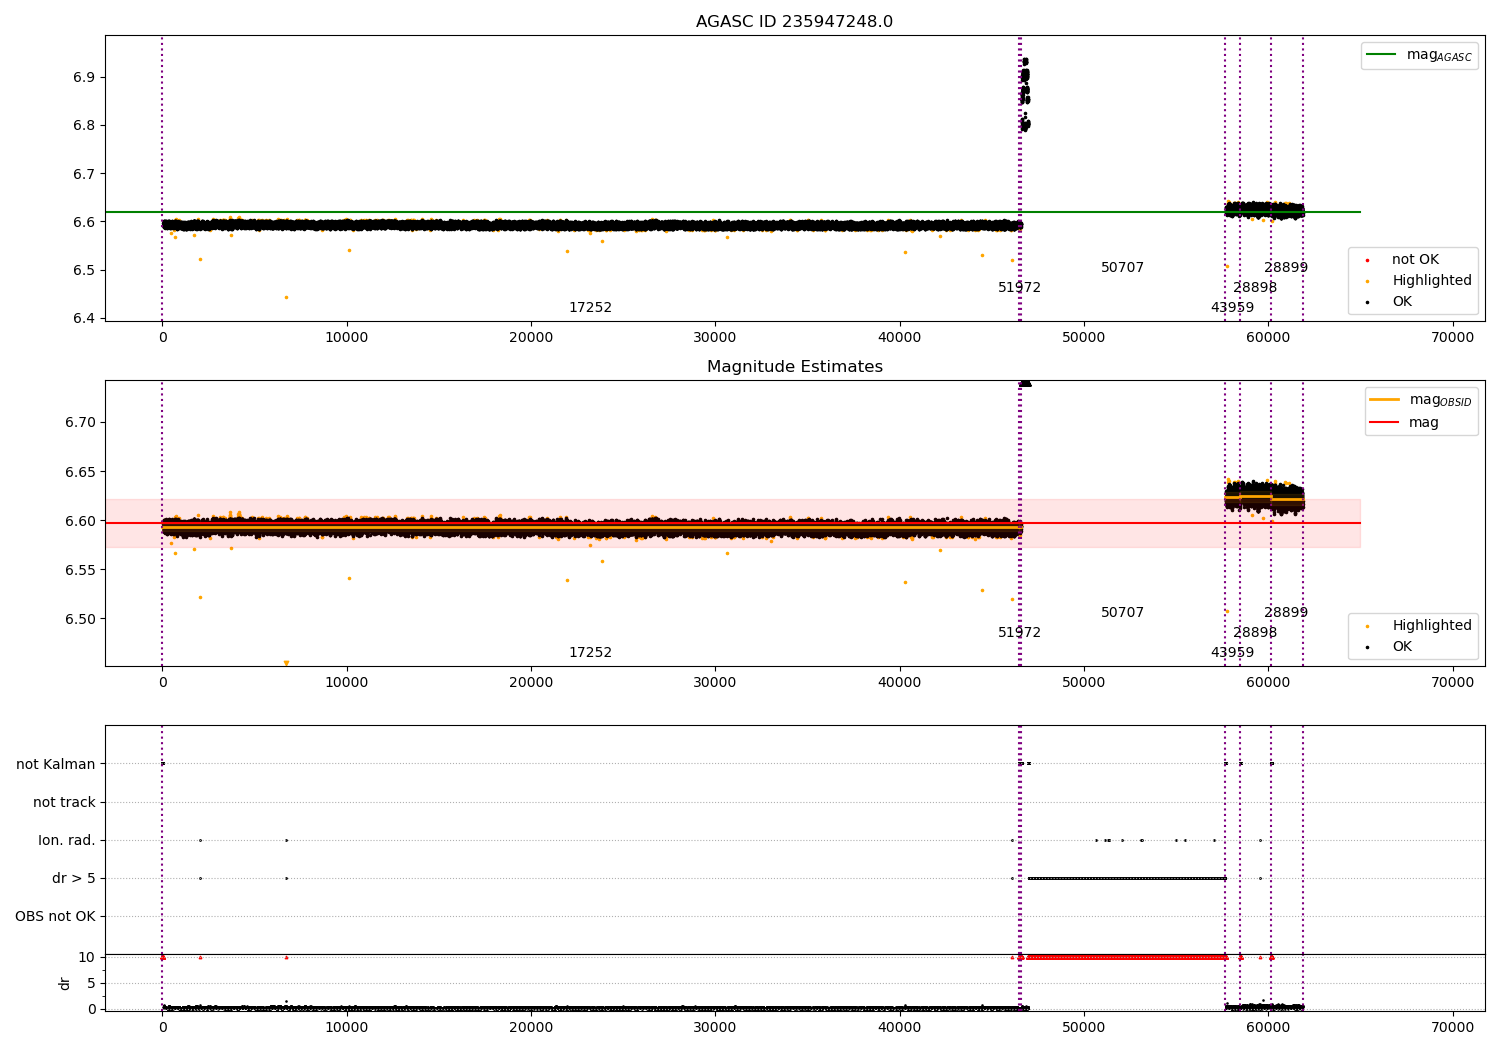The width and height of the screenshot is (1500, 1050).
Task: Click x-axis tick 70000 in the top plot
Action: click(1452, 338)
